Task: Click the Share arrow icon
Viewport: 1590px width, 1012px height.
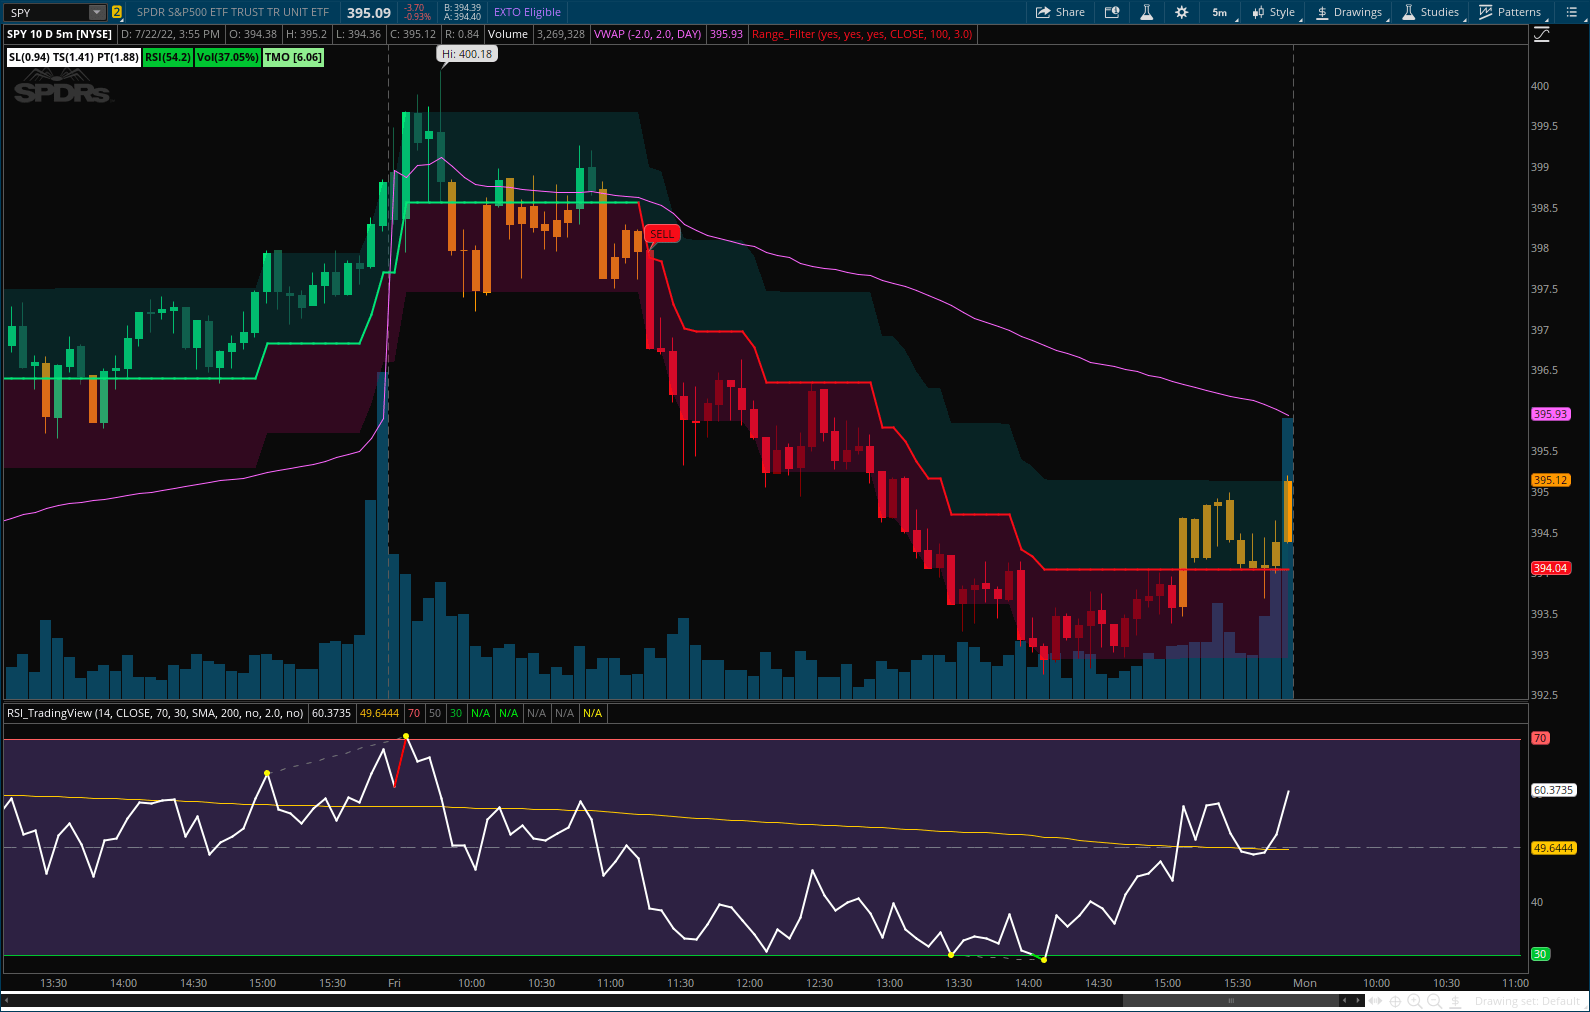Action: click(1043, 12)
